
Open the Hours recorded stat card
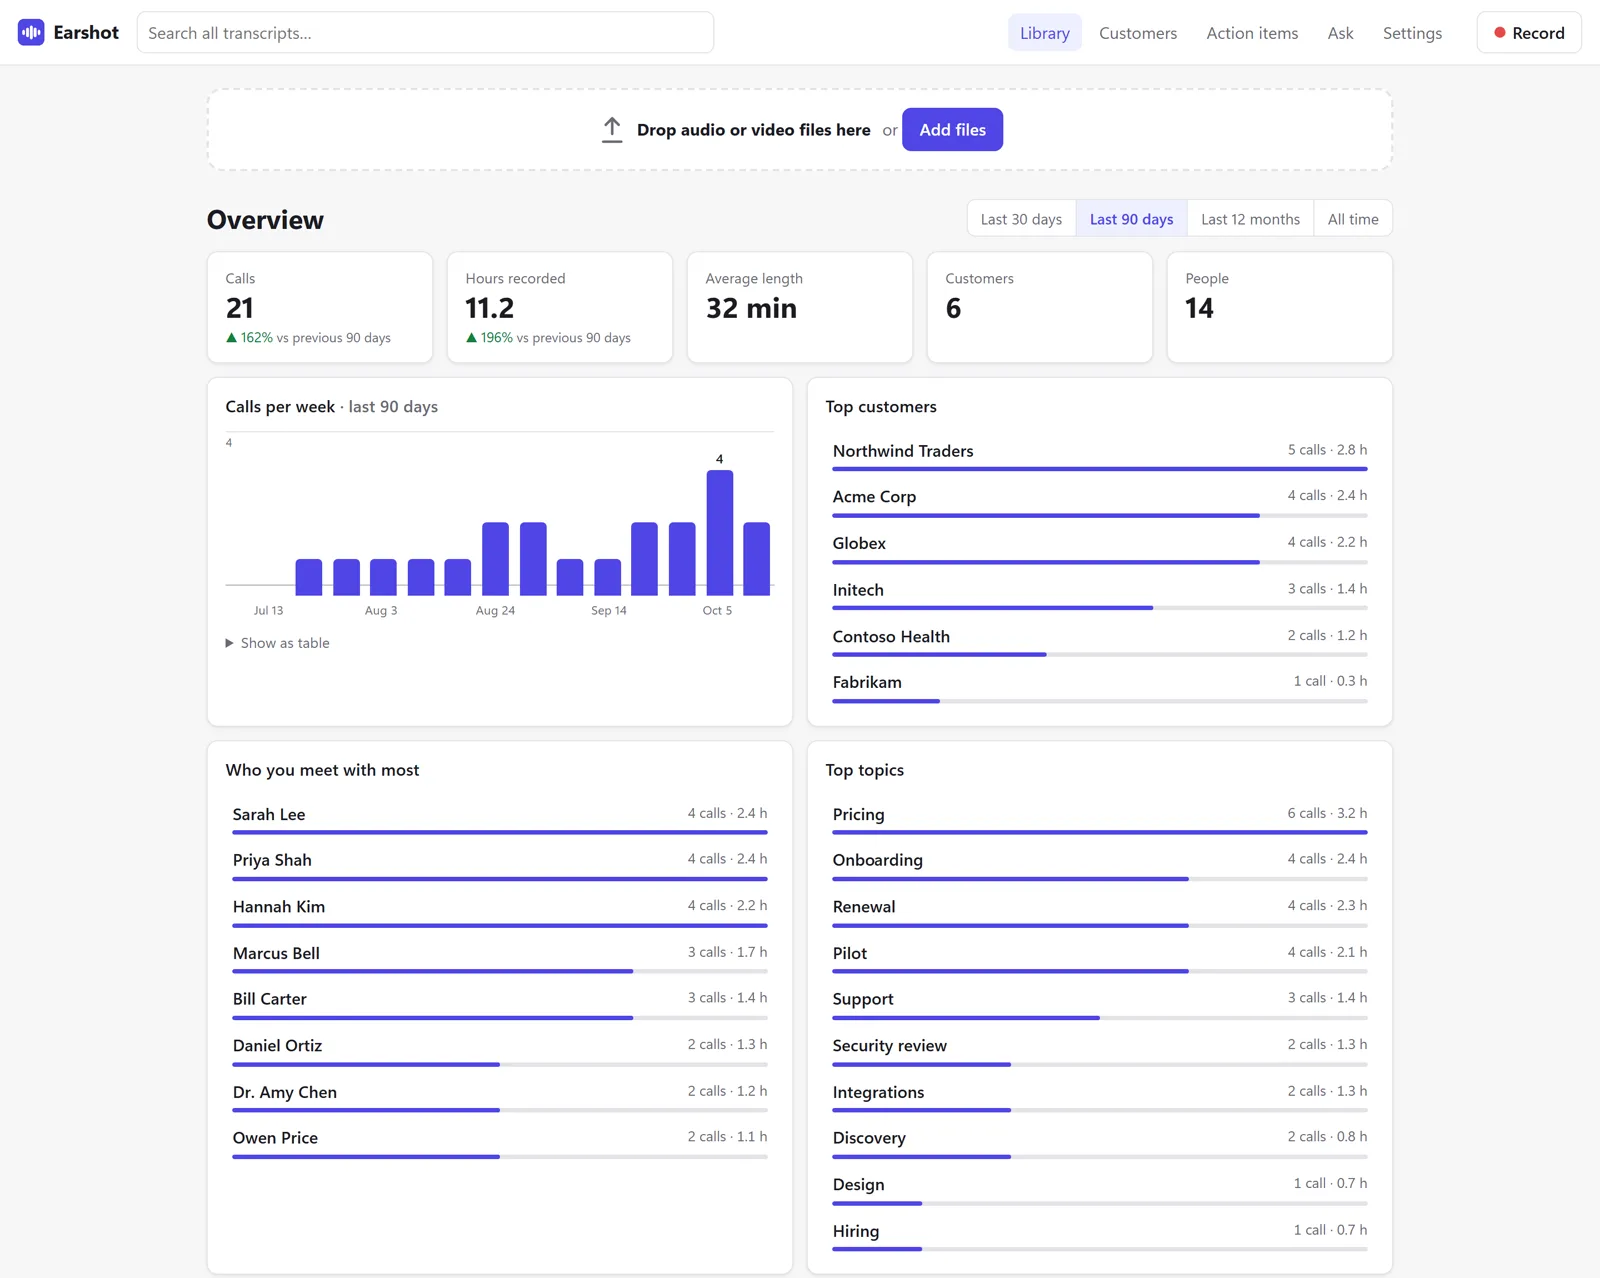(x=560, y=307)
